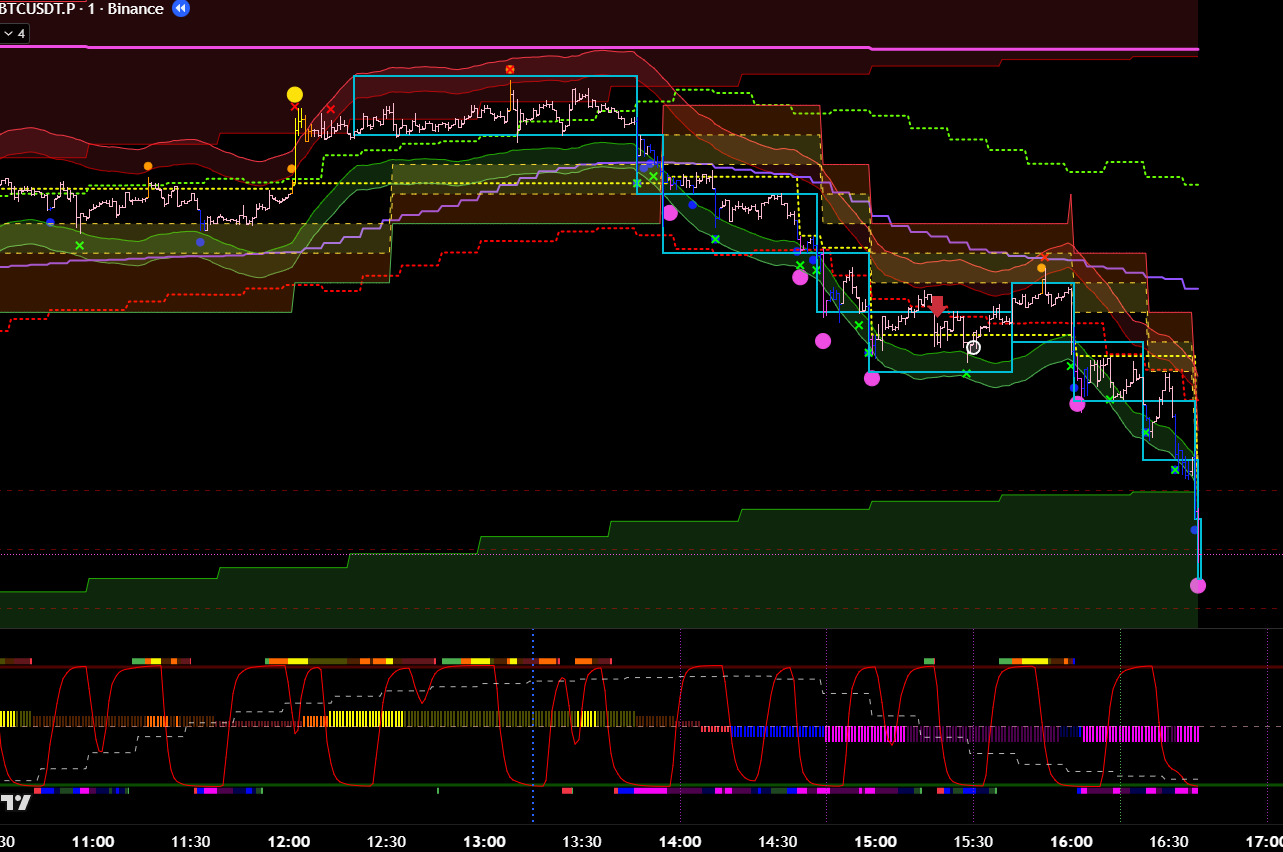Click the chevron beside the 4 count
The height and width of the screenshot is (852, 1283).
[x=9, y=34]
